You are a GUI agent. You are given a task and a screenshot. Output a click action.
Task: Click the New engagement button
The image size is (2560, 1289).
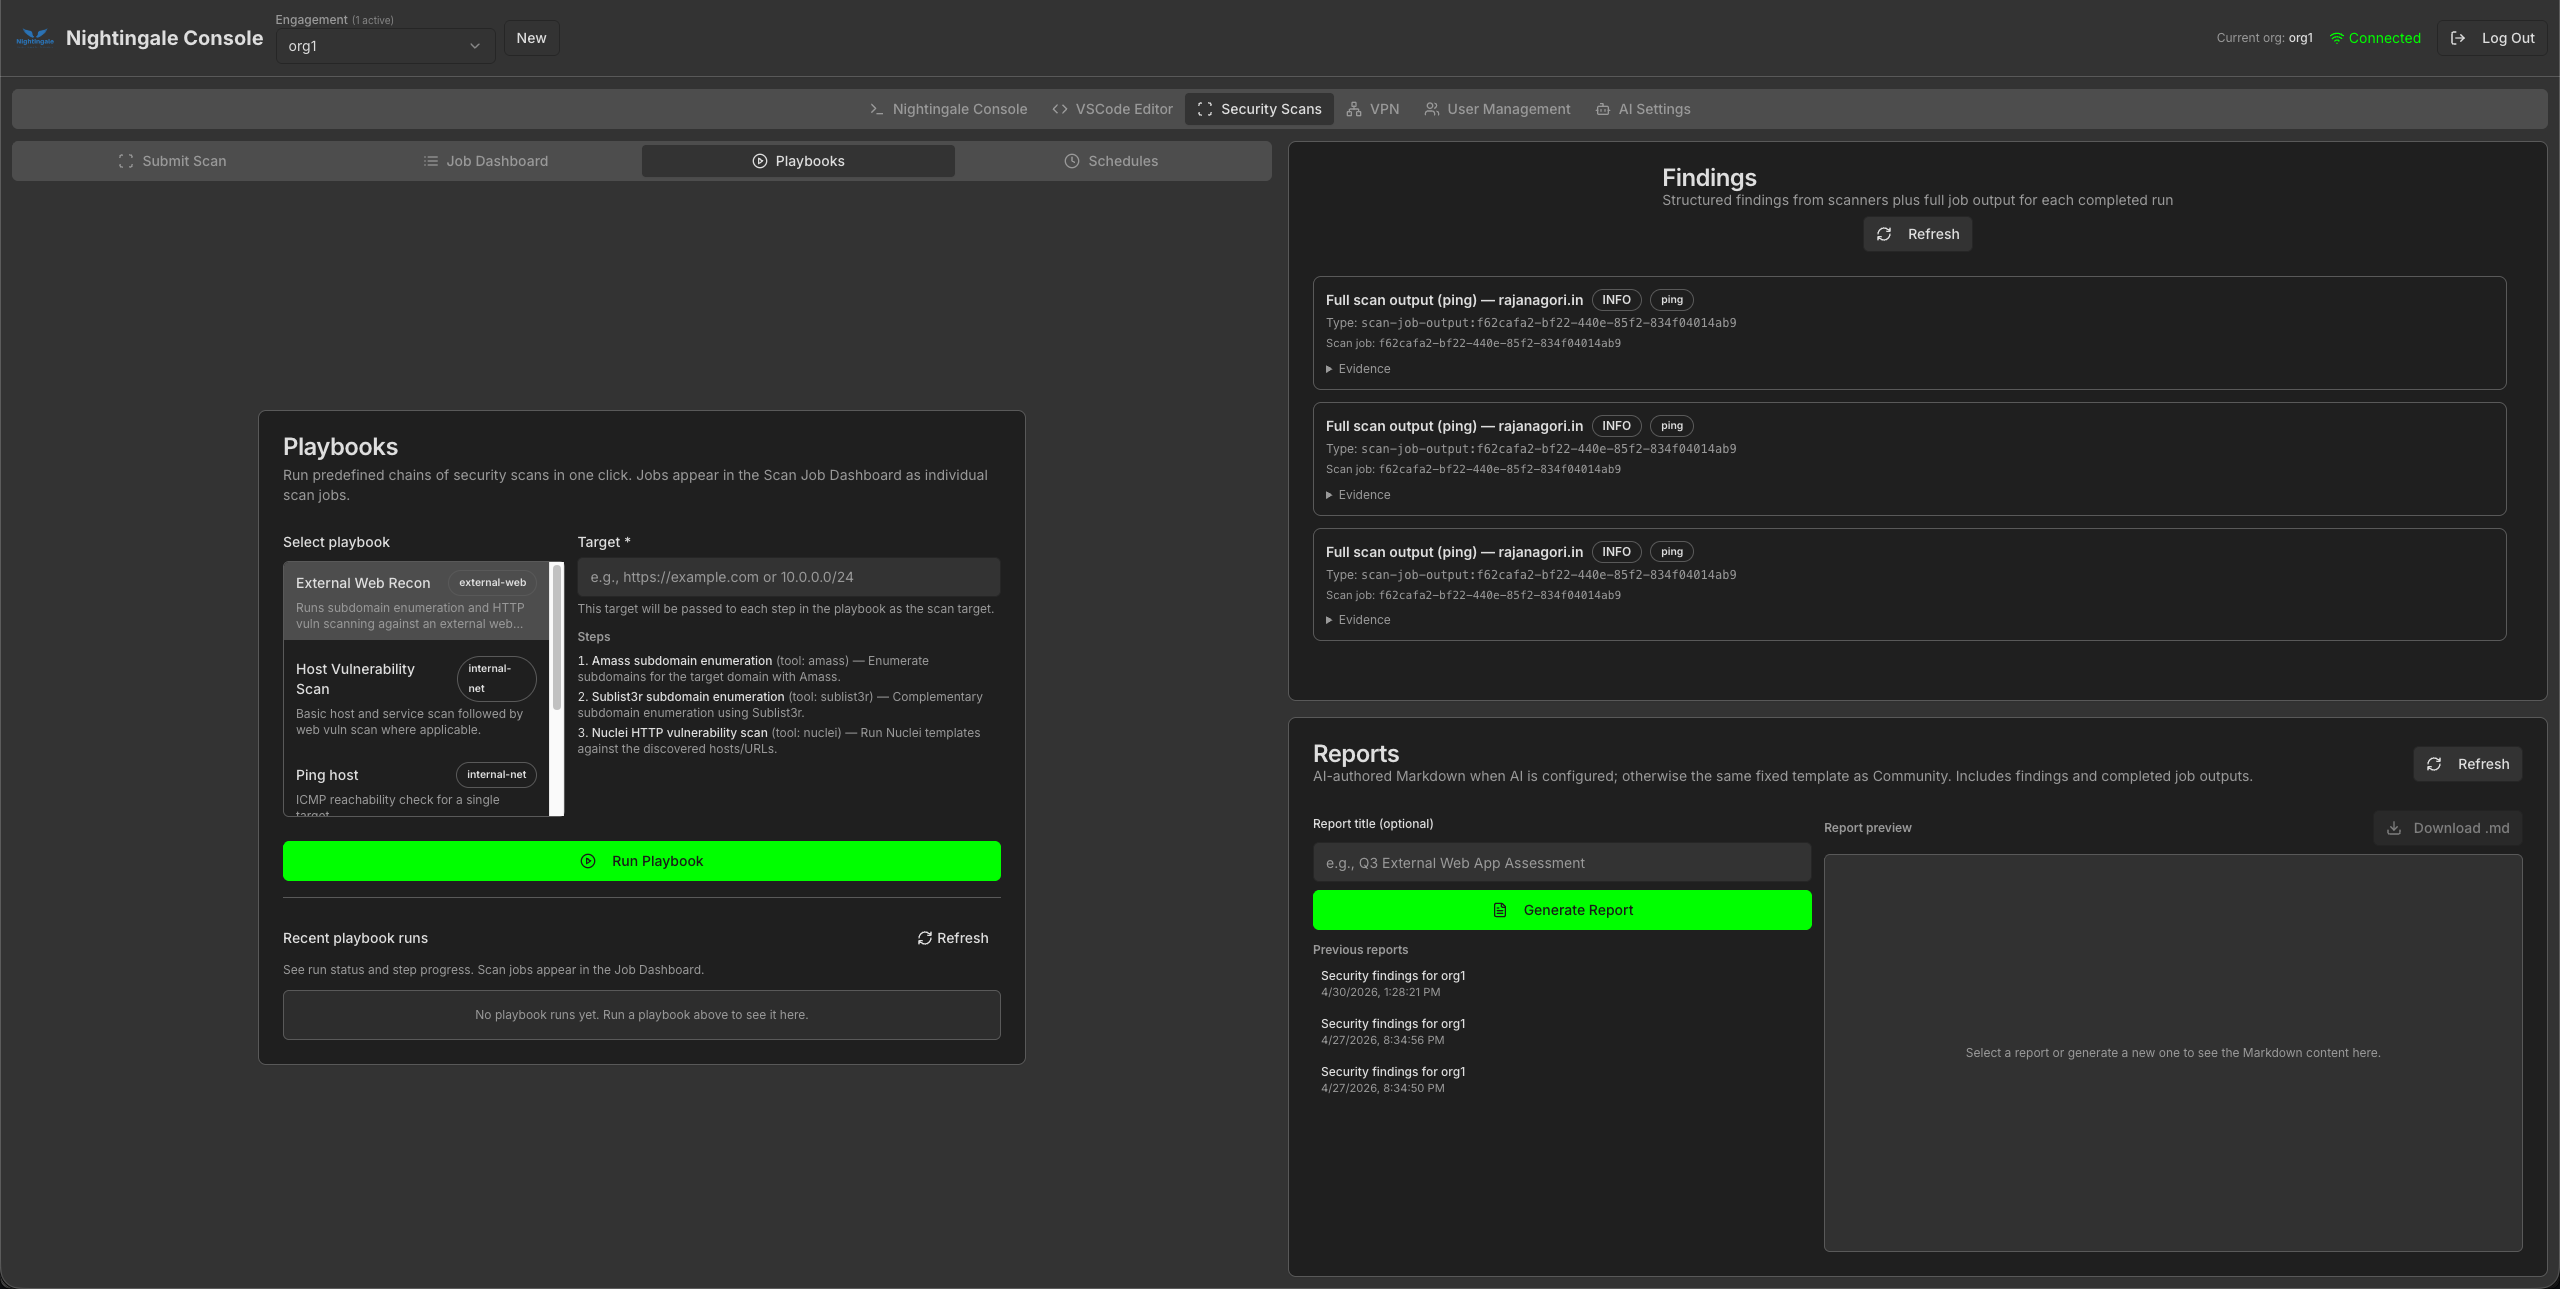tap(531, 38)
